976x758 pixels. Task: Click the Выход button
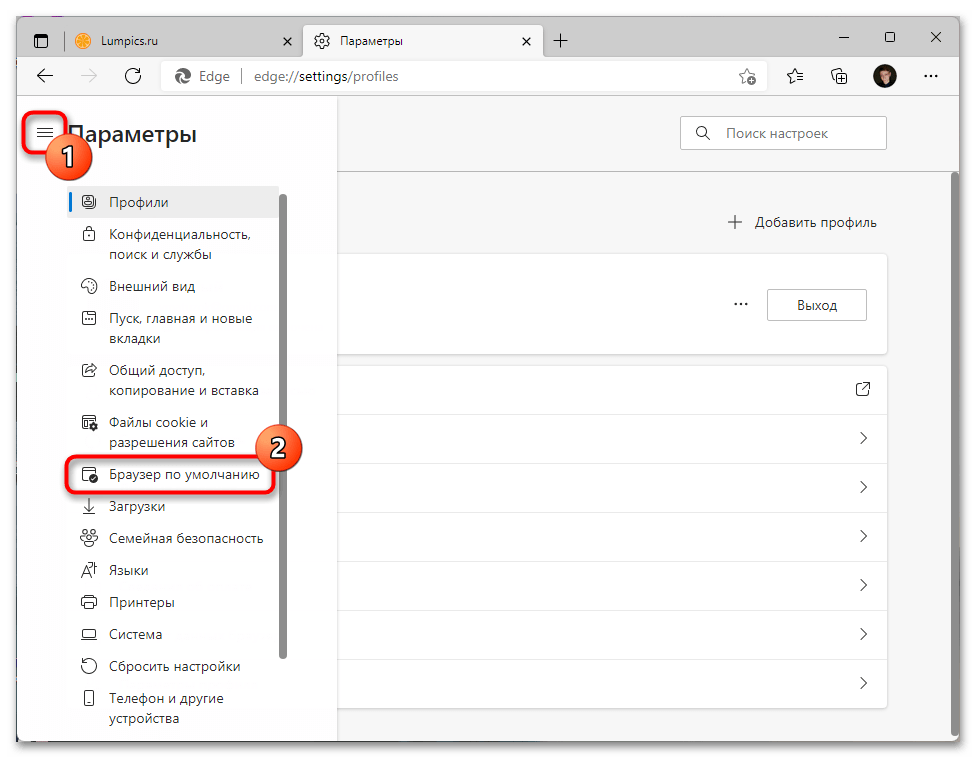(x=816, y=305)
